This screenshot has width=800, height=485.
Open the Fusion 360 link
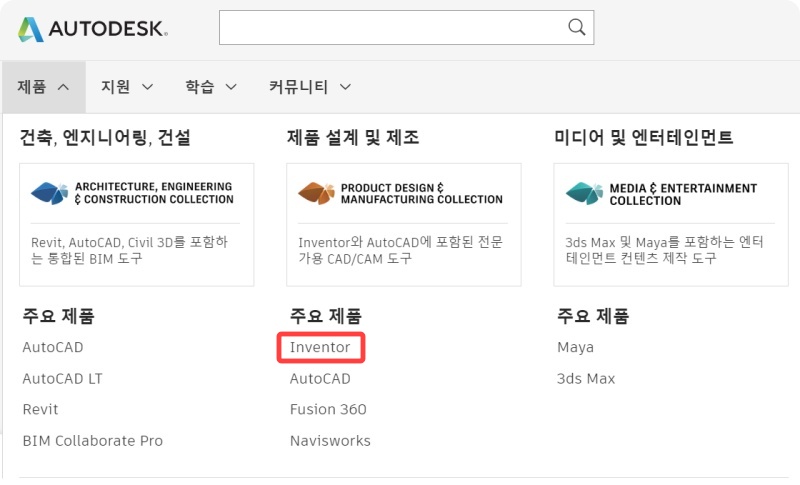[328, 410]
